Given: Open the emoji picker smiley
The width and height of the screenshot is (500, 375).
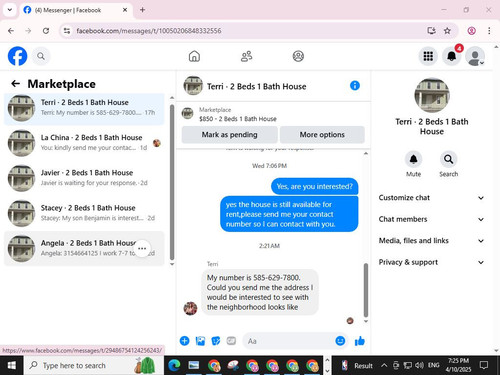Looking at the screenshot, I should (x=340, y=341).
